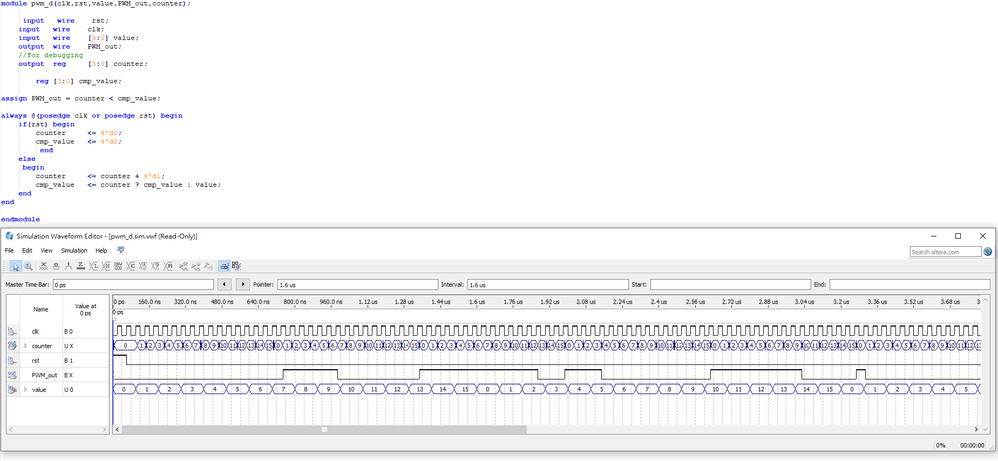The image size is (998, 461).
Task: Click the 800.0 ns timeline label
Action: (x=295, y=302)
